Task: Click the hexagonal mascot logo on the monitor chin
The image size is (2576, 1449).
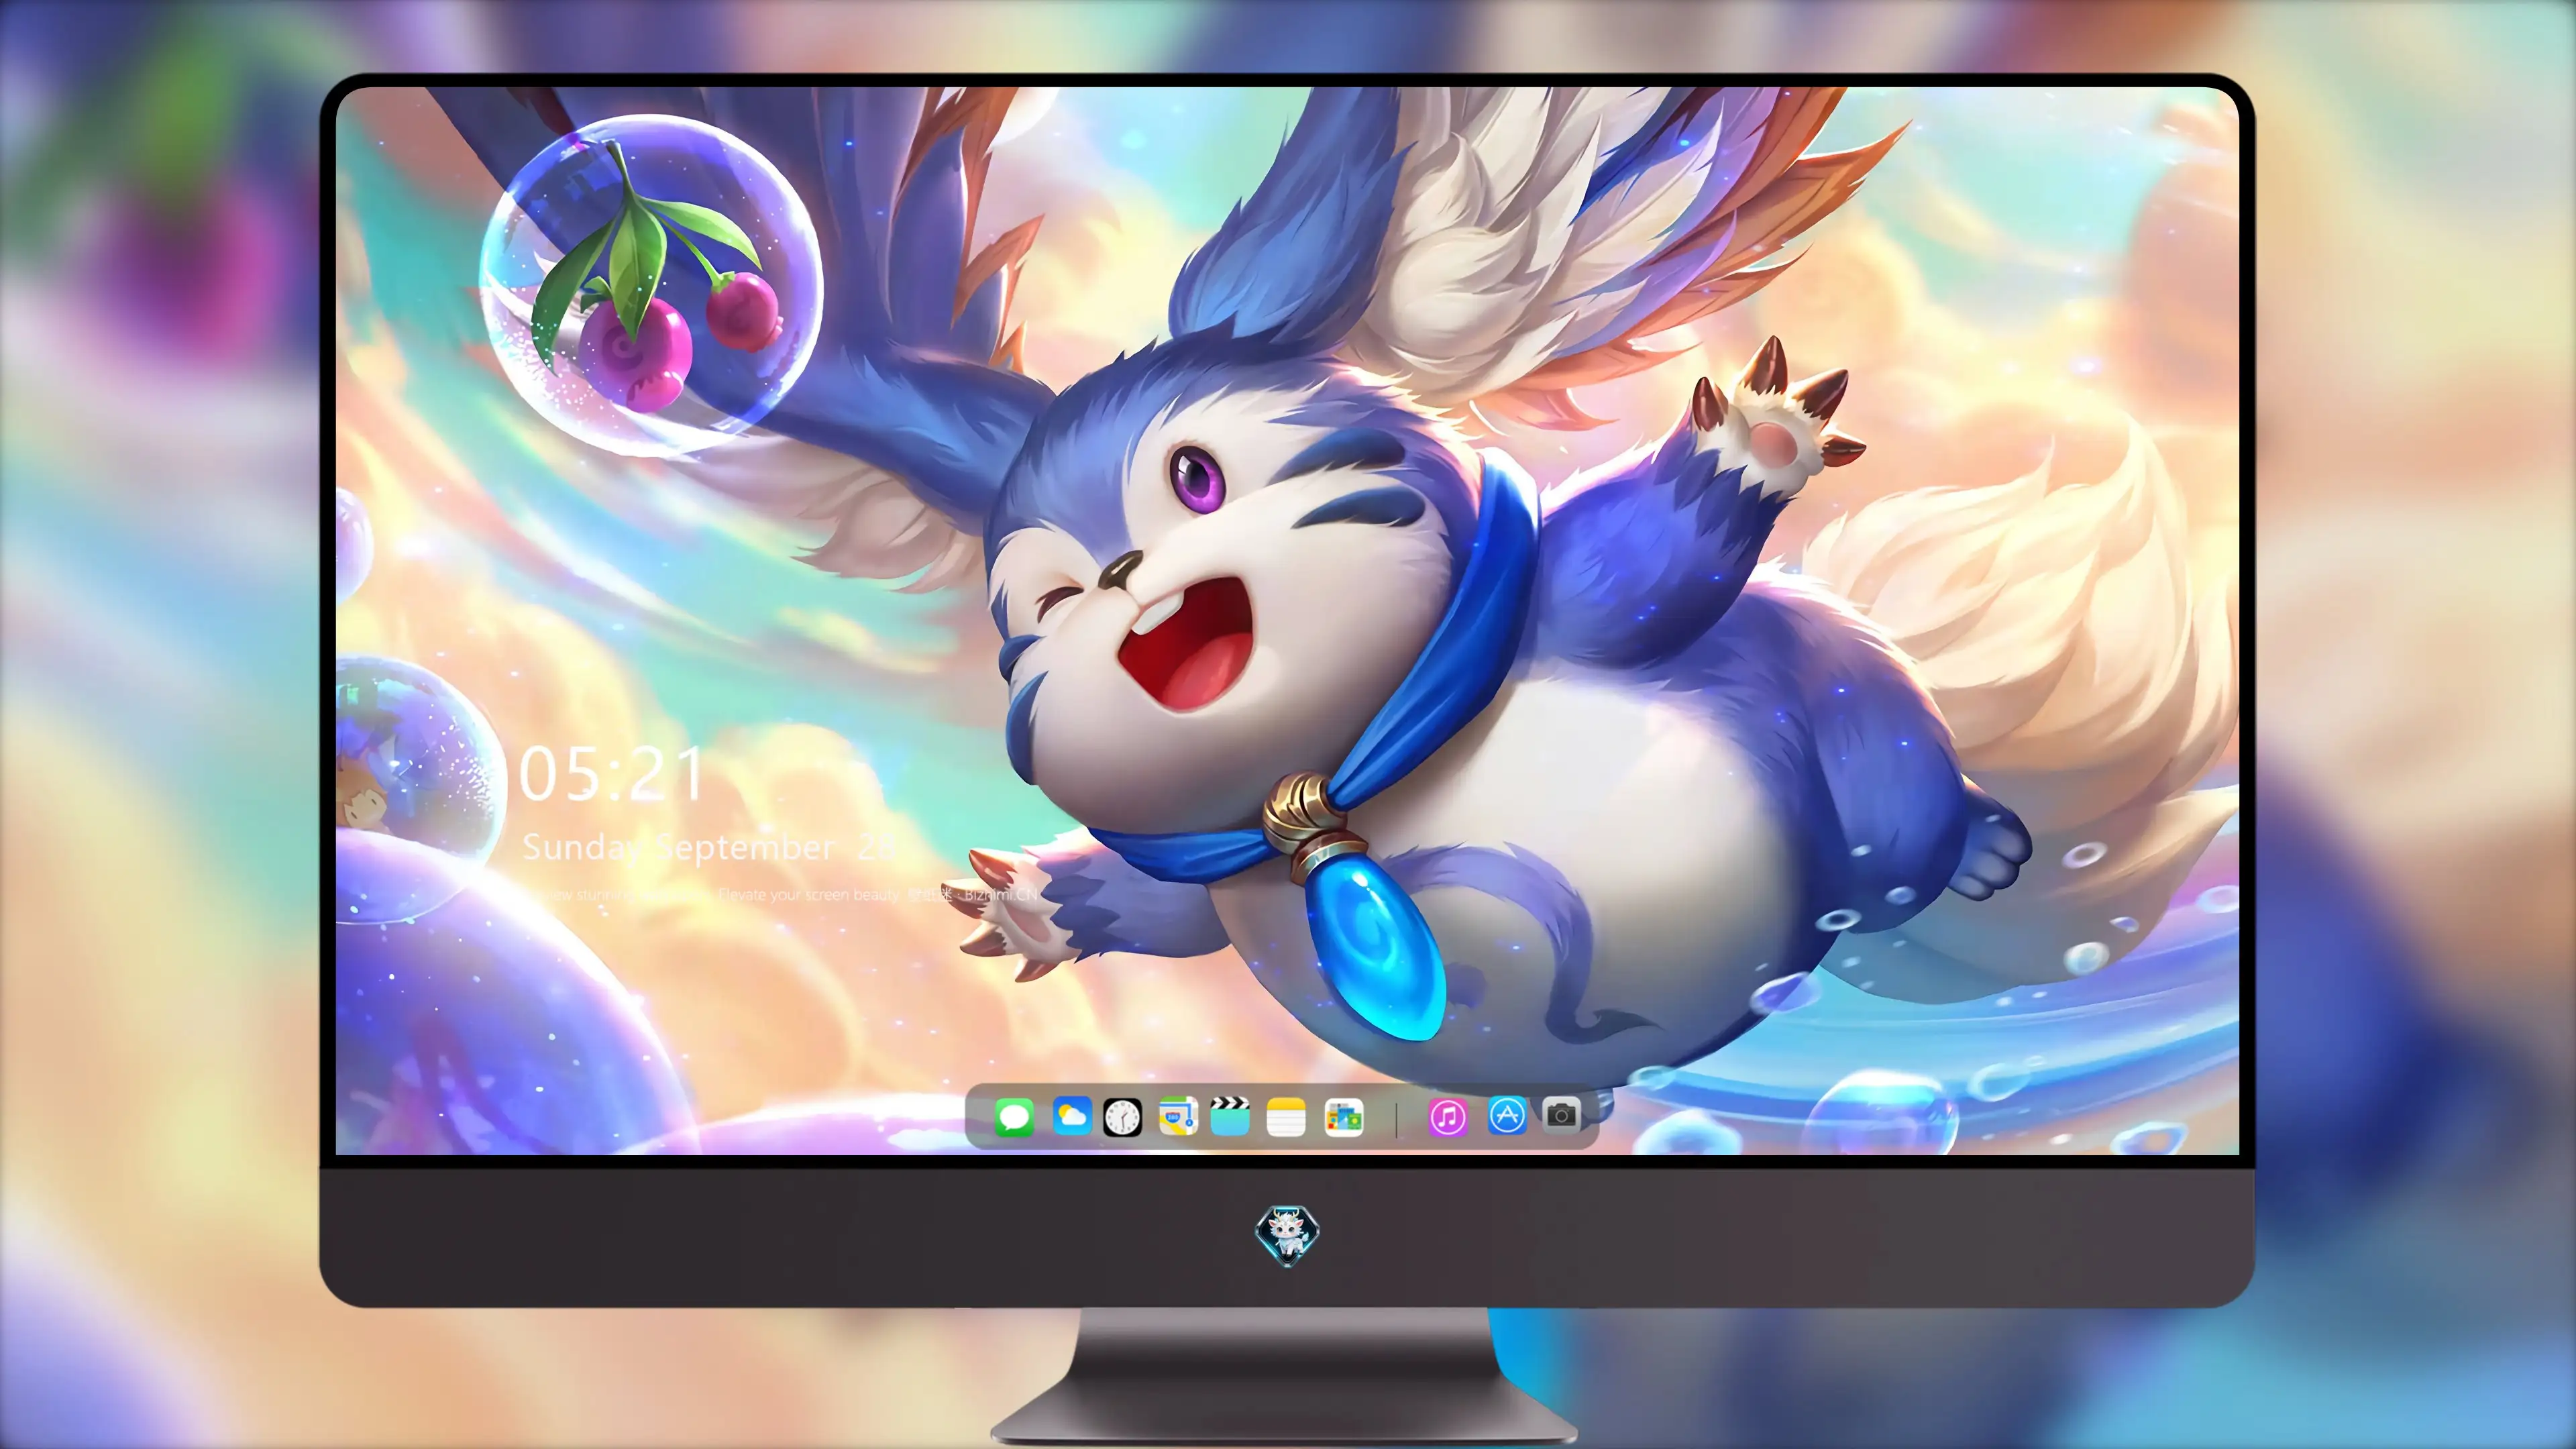Action: point(1287,1235)
